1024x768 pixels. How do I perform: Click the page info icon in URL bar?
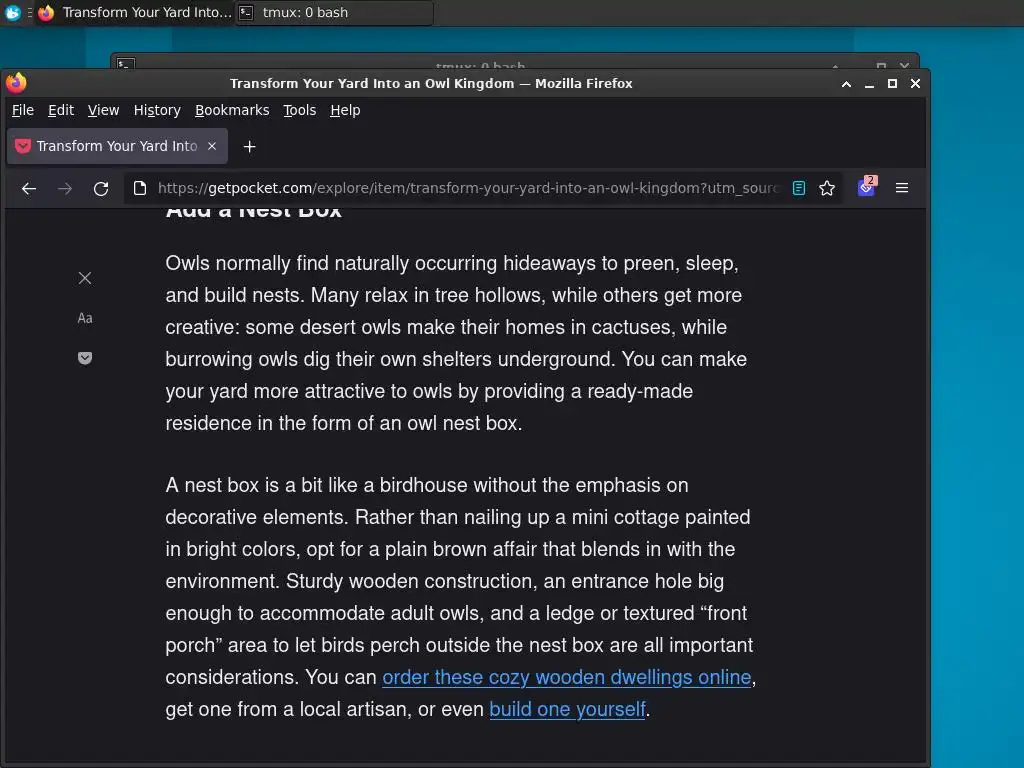pyautogui.click(x=140, y=188)
